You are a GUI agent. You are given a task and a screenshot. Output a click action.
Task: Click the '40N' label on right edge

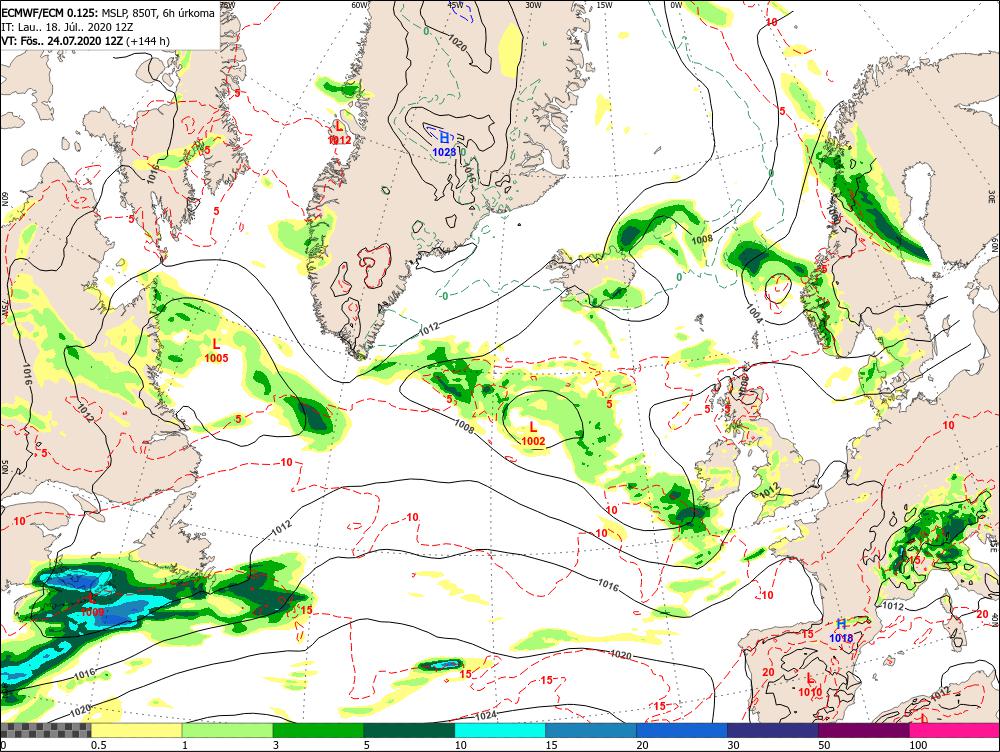point(994,620)
